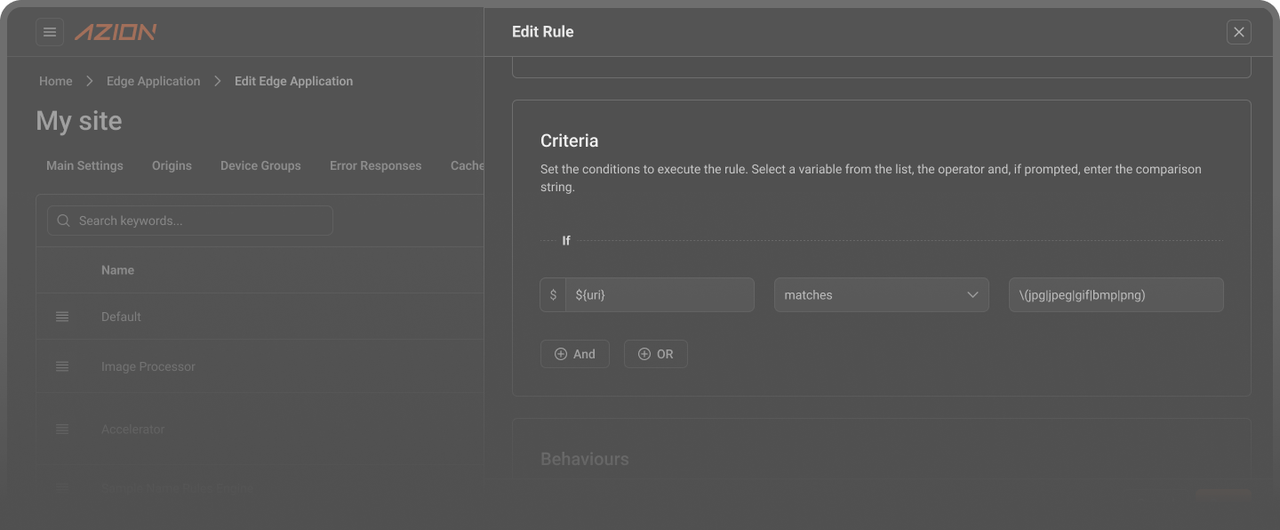Switch to the Origins tab
The width and height of the screenshot is (1280, 530).
(172, 166)
